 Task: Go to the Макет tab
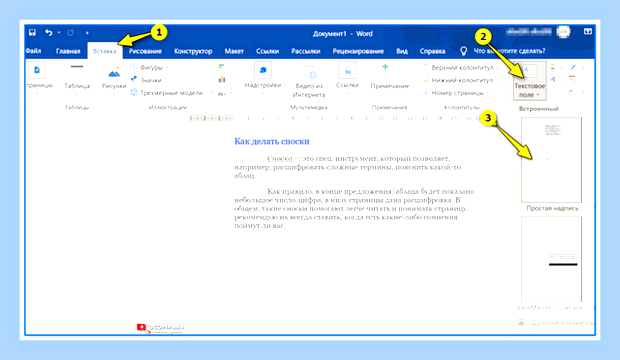click(234, 51)
